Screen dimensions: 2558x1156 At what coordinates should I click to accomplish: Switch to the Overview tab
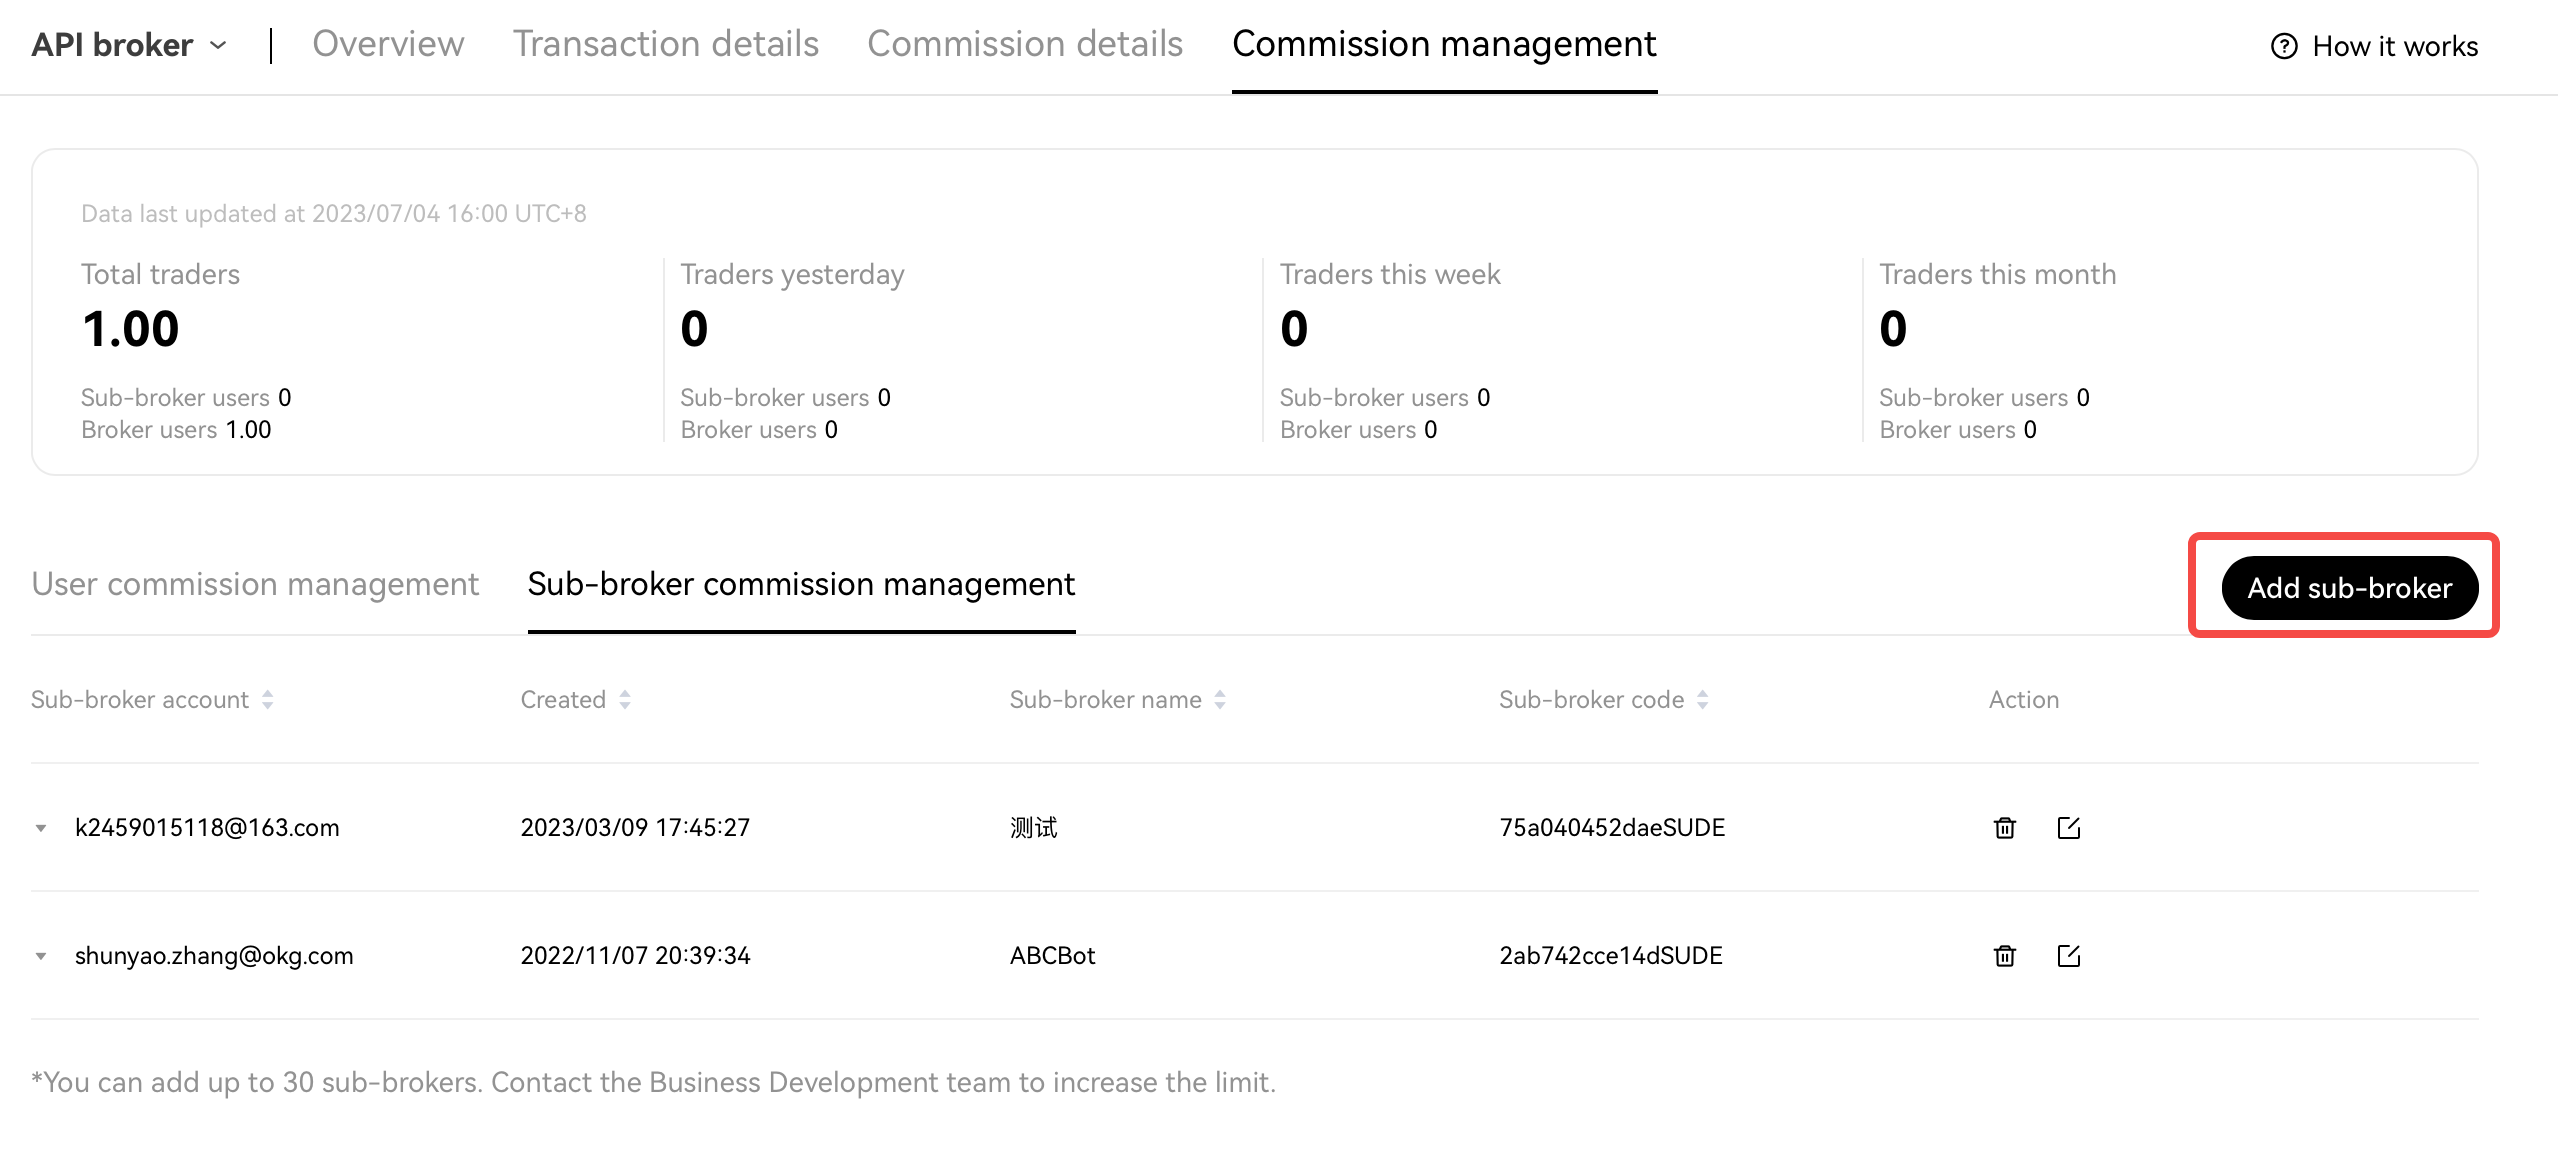coord(388,44)
